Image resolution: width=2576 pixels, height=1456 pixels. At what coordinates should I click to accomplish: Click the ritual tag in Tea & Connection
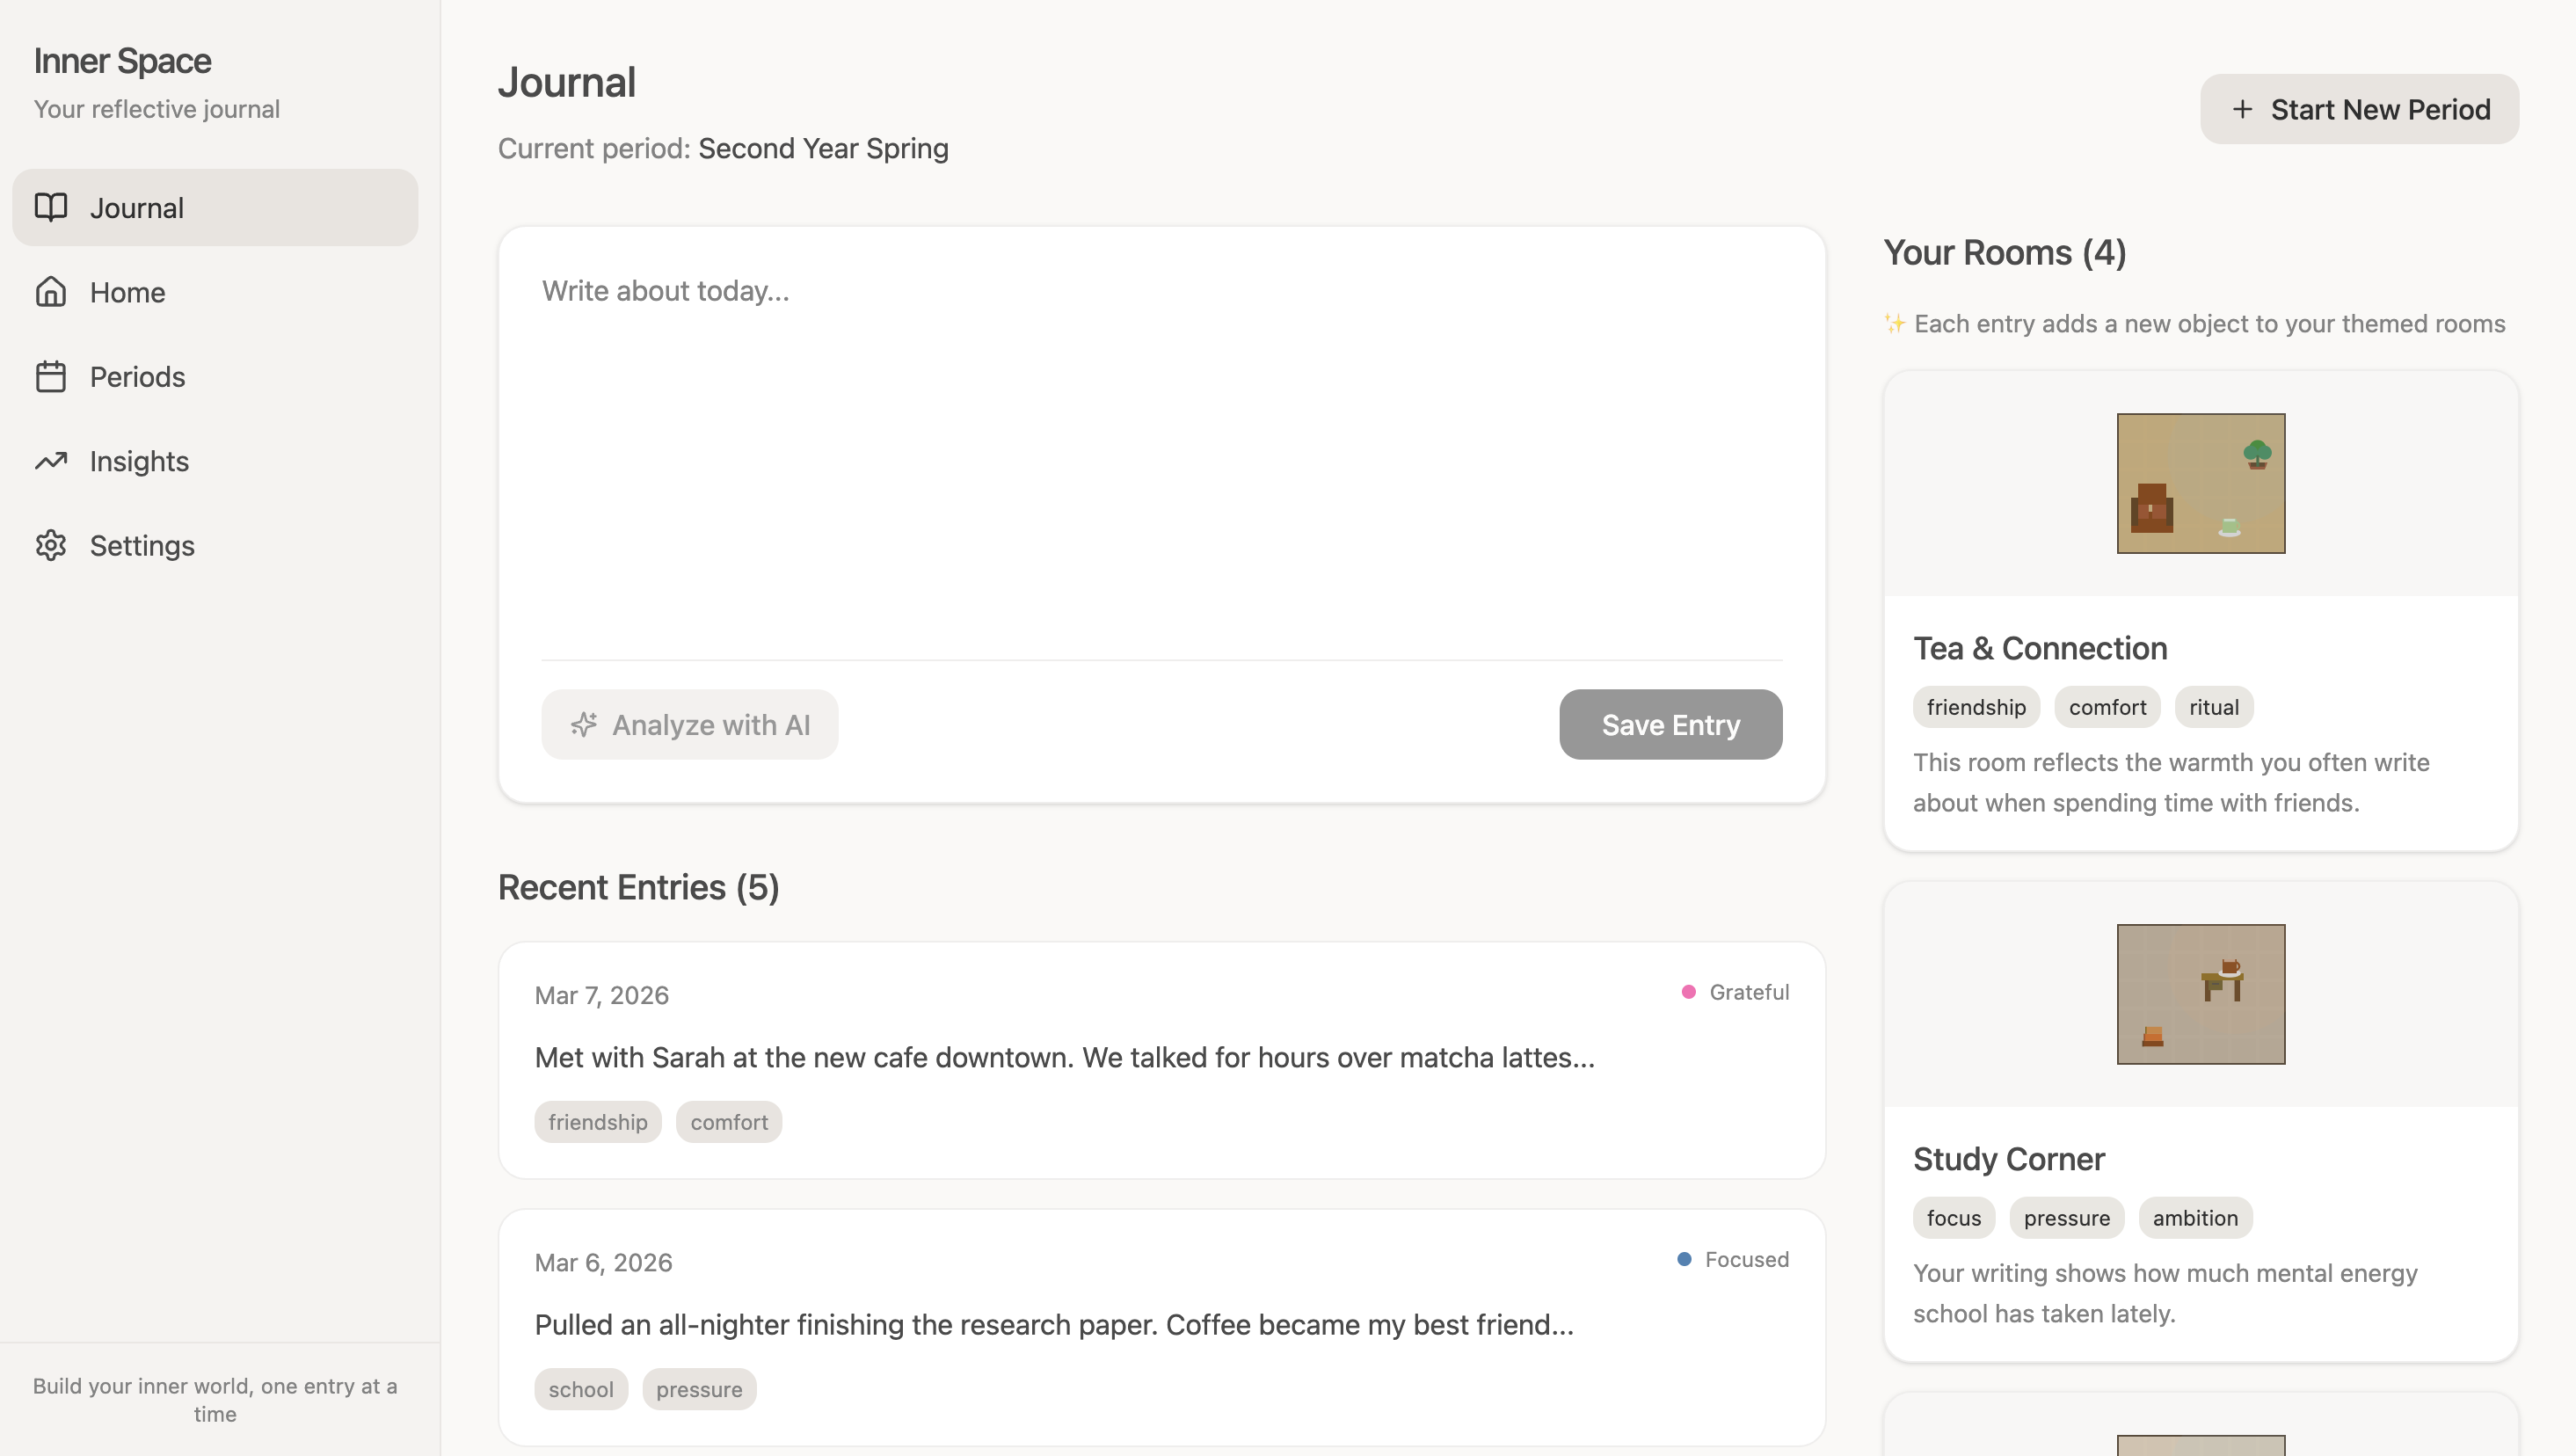coord(2213,707)
